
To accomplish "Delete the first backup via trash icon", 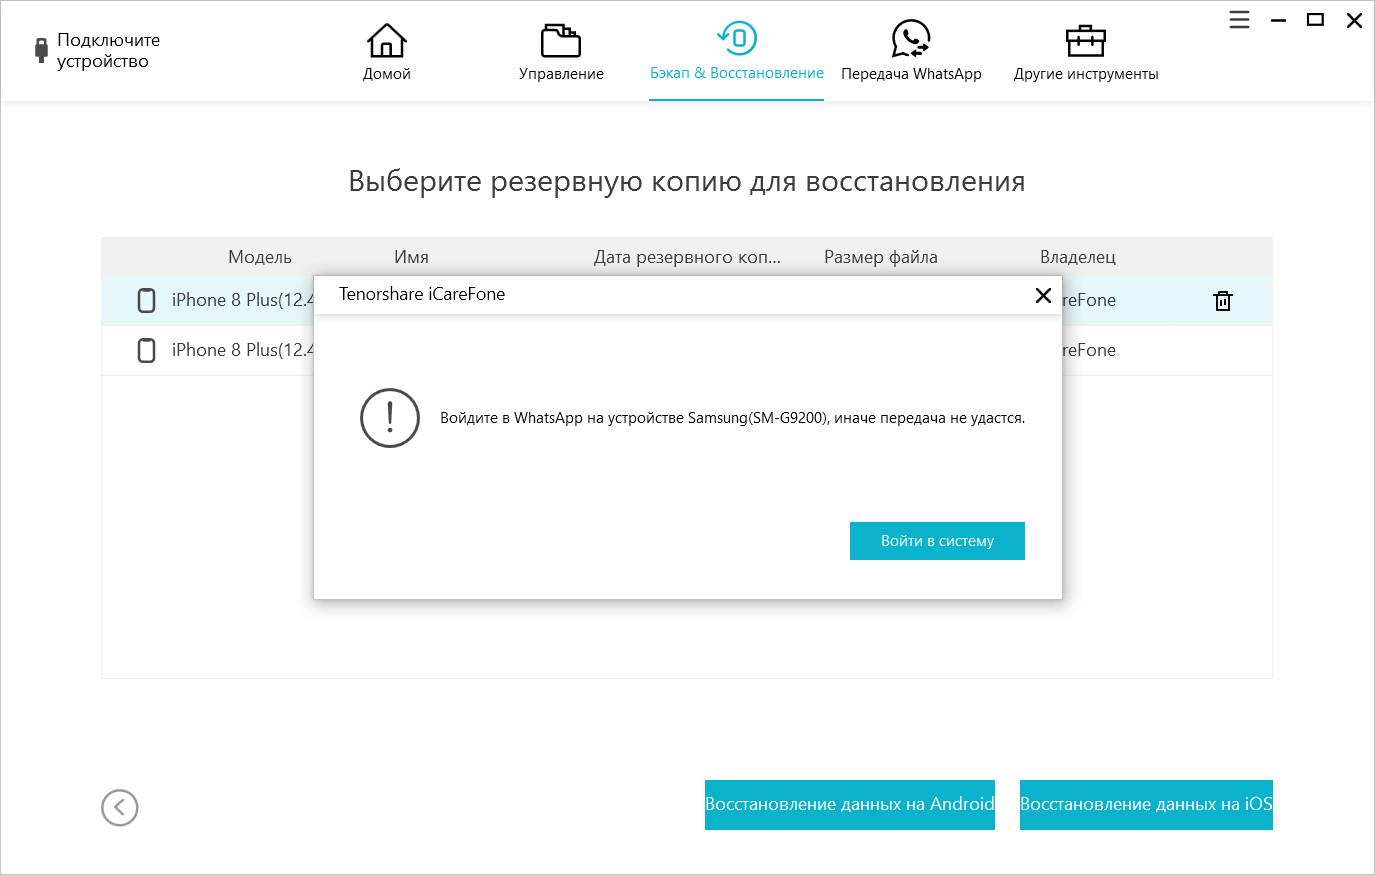I will click(x=1223, y=301).
